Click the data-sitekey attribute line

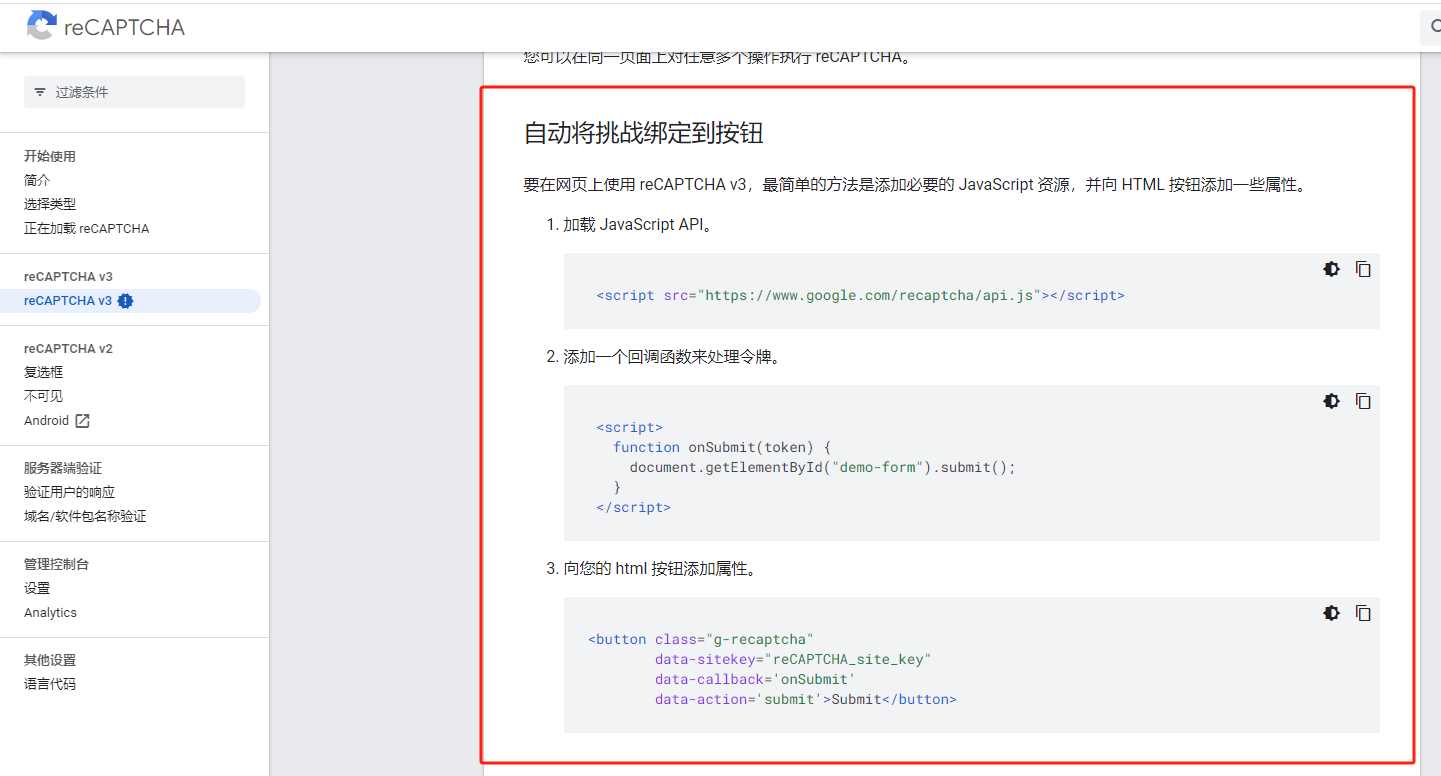[793, 659]
